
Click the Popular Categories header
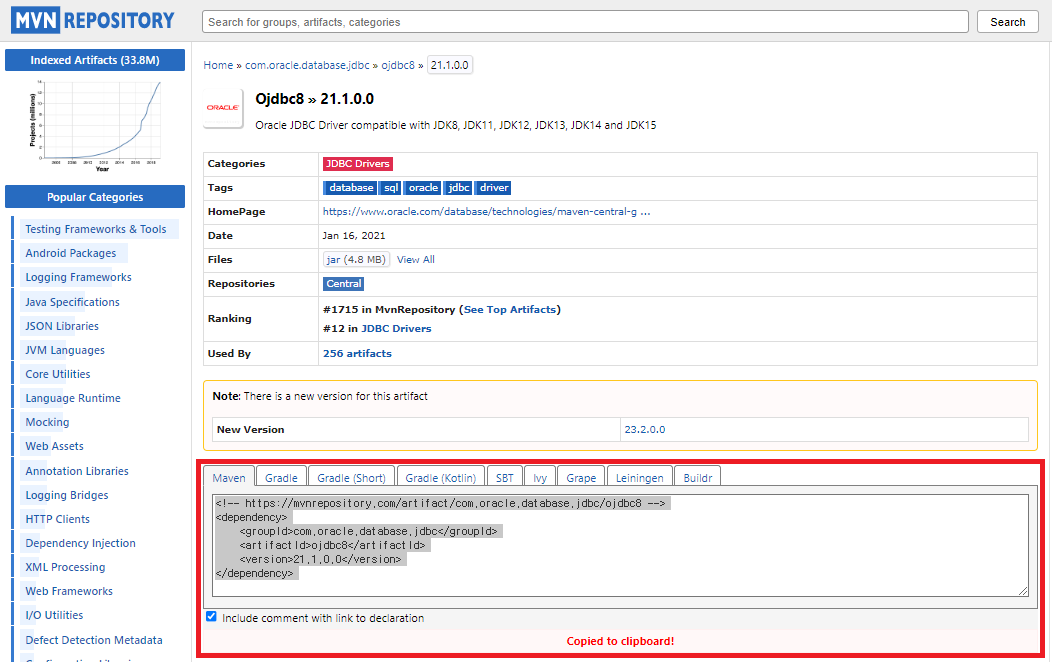95,197
